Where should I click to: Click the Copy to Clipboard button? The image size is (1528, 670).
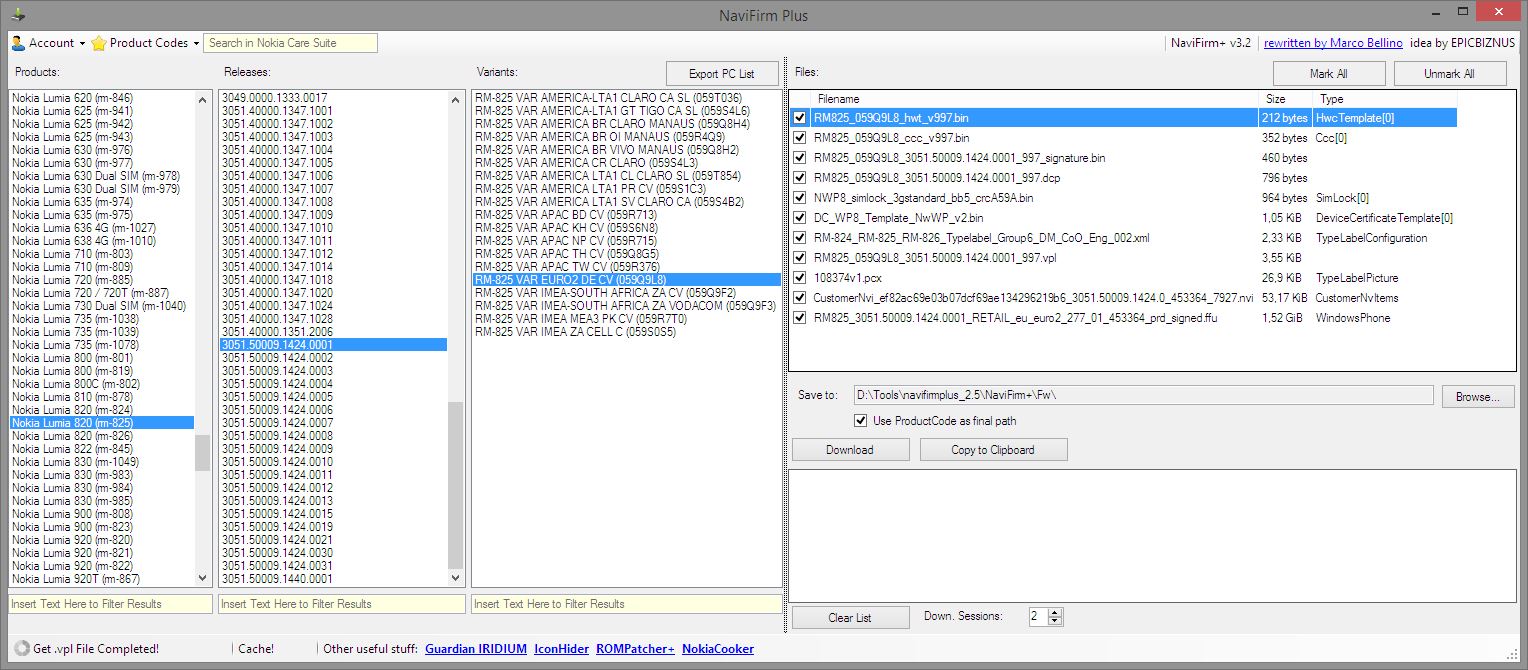pos(992,450)
